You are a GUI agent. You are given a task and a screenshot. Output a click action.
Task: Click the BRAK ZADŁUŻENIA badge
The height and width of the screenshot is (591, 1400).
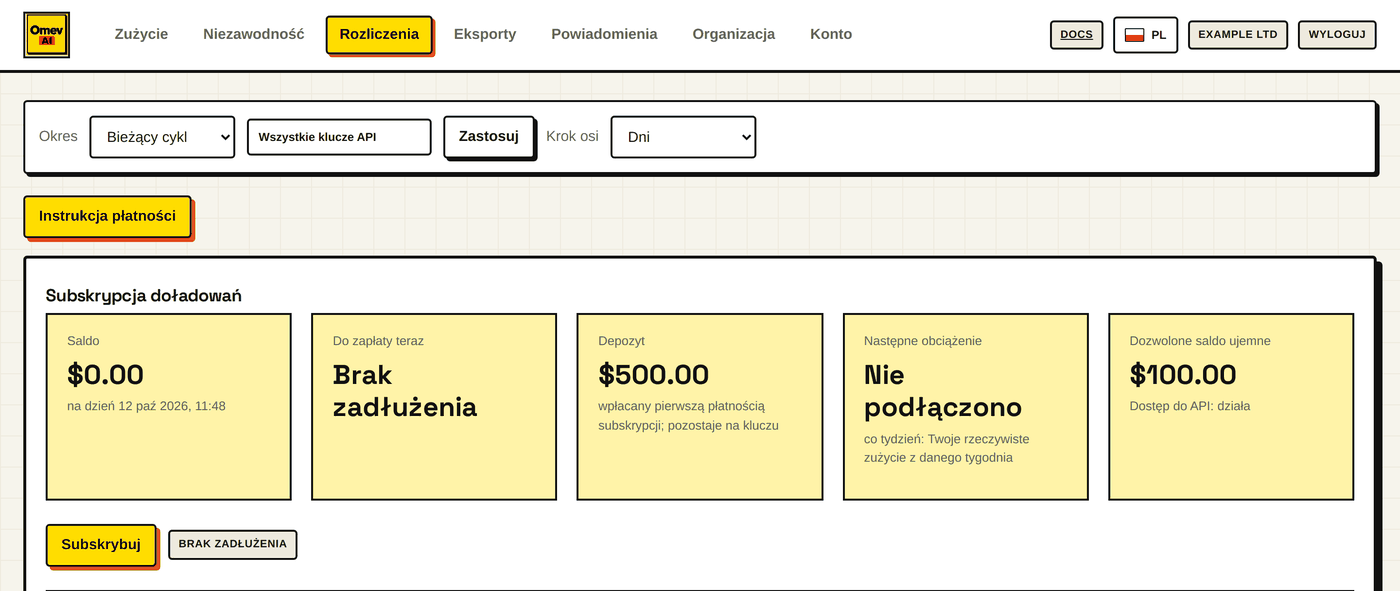tap(233, 544)
